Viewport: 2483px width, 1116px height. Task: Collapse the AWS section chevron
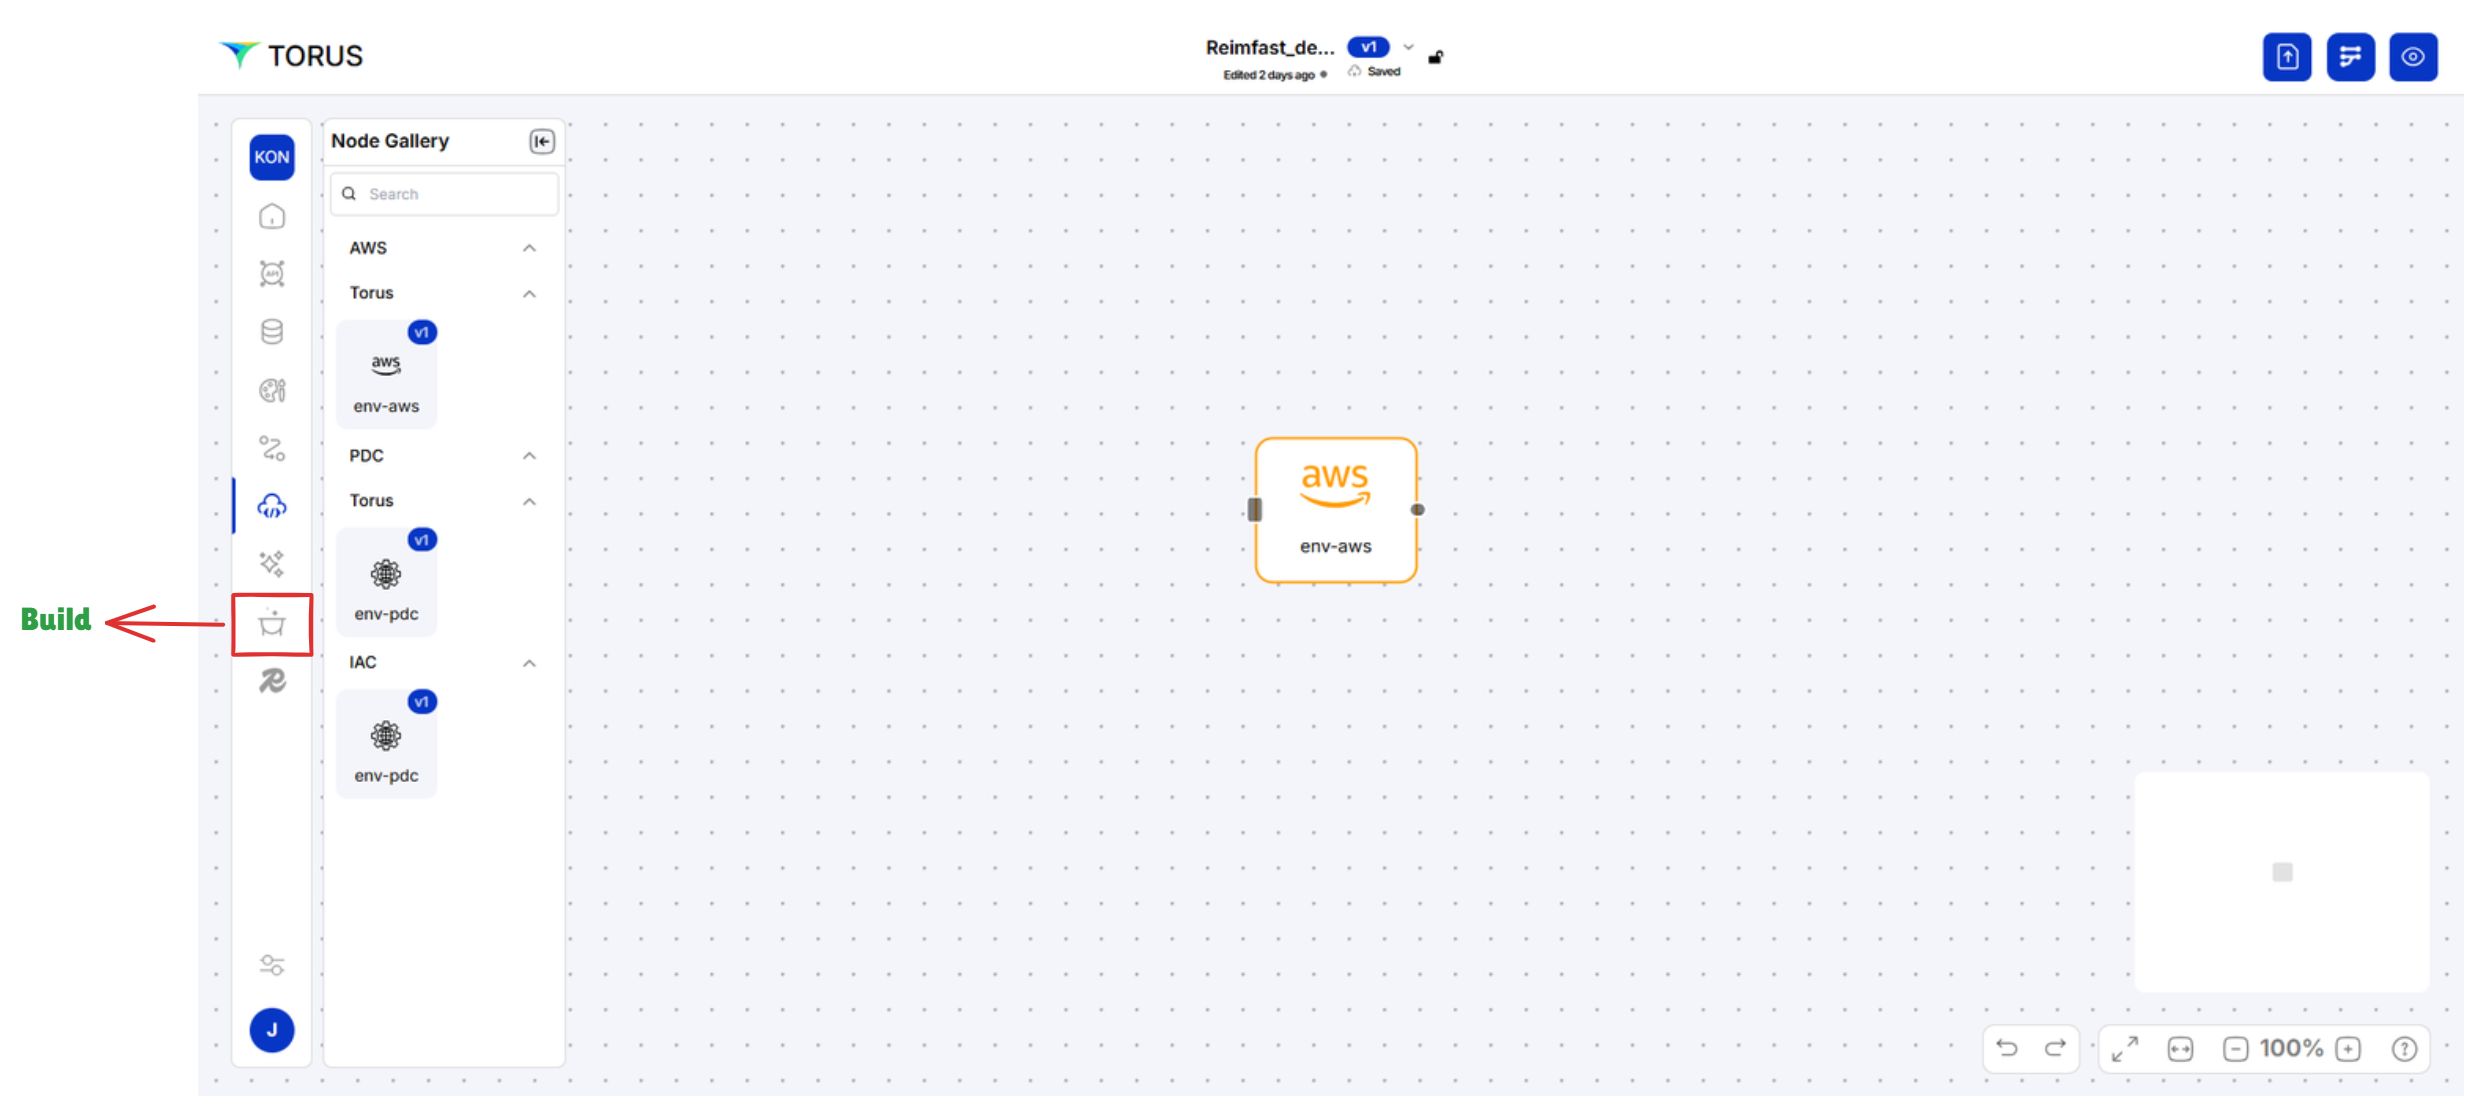point(529,248)
